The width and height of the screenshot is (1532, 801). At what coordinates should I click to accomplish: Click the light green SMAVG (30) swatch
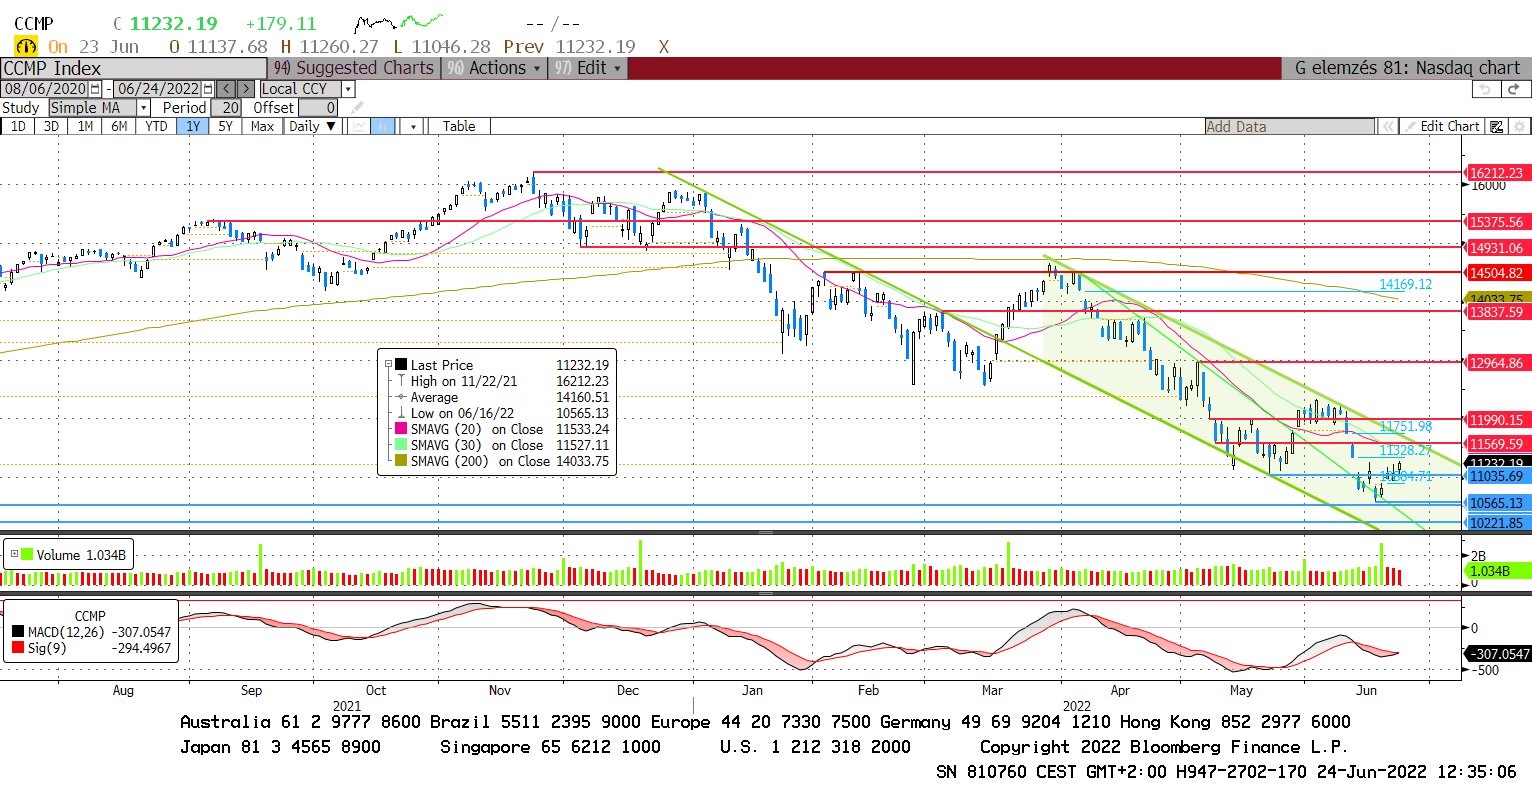401,445
